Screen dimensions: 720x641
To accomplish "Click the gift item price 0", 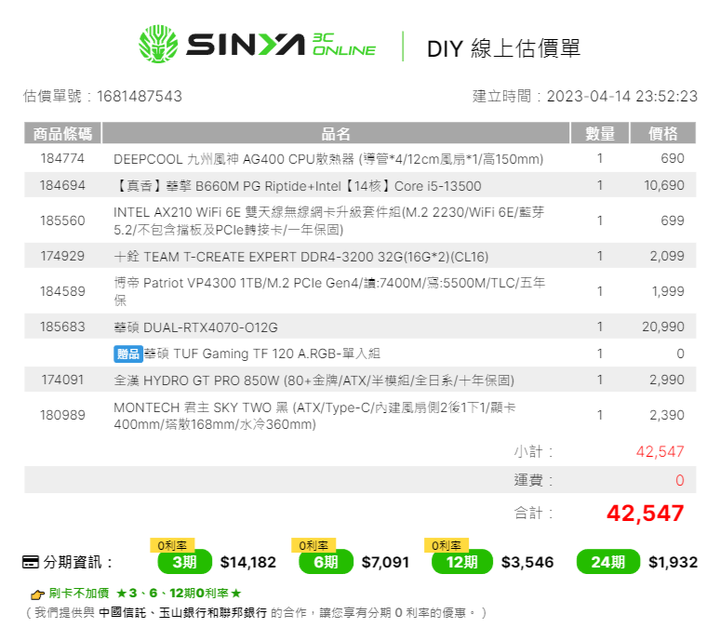I will (x=681, y=354).
